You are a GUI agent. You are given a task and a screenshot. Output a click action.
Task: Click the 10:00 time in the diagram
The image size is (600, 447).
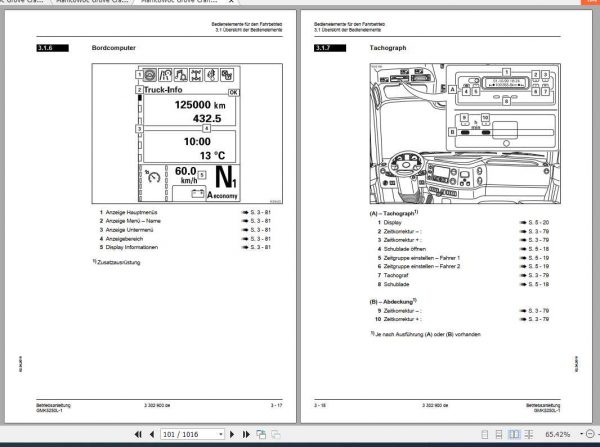(197, 142)
